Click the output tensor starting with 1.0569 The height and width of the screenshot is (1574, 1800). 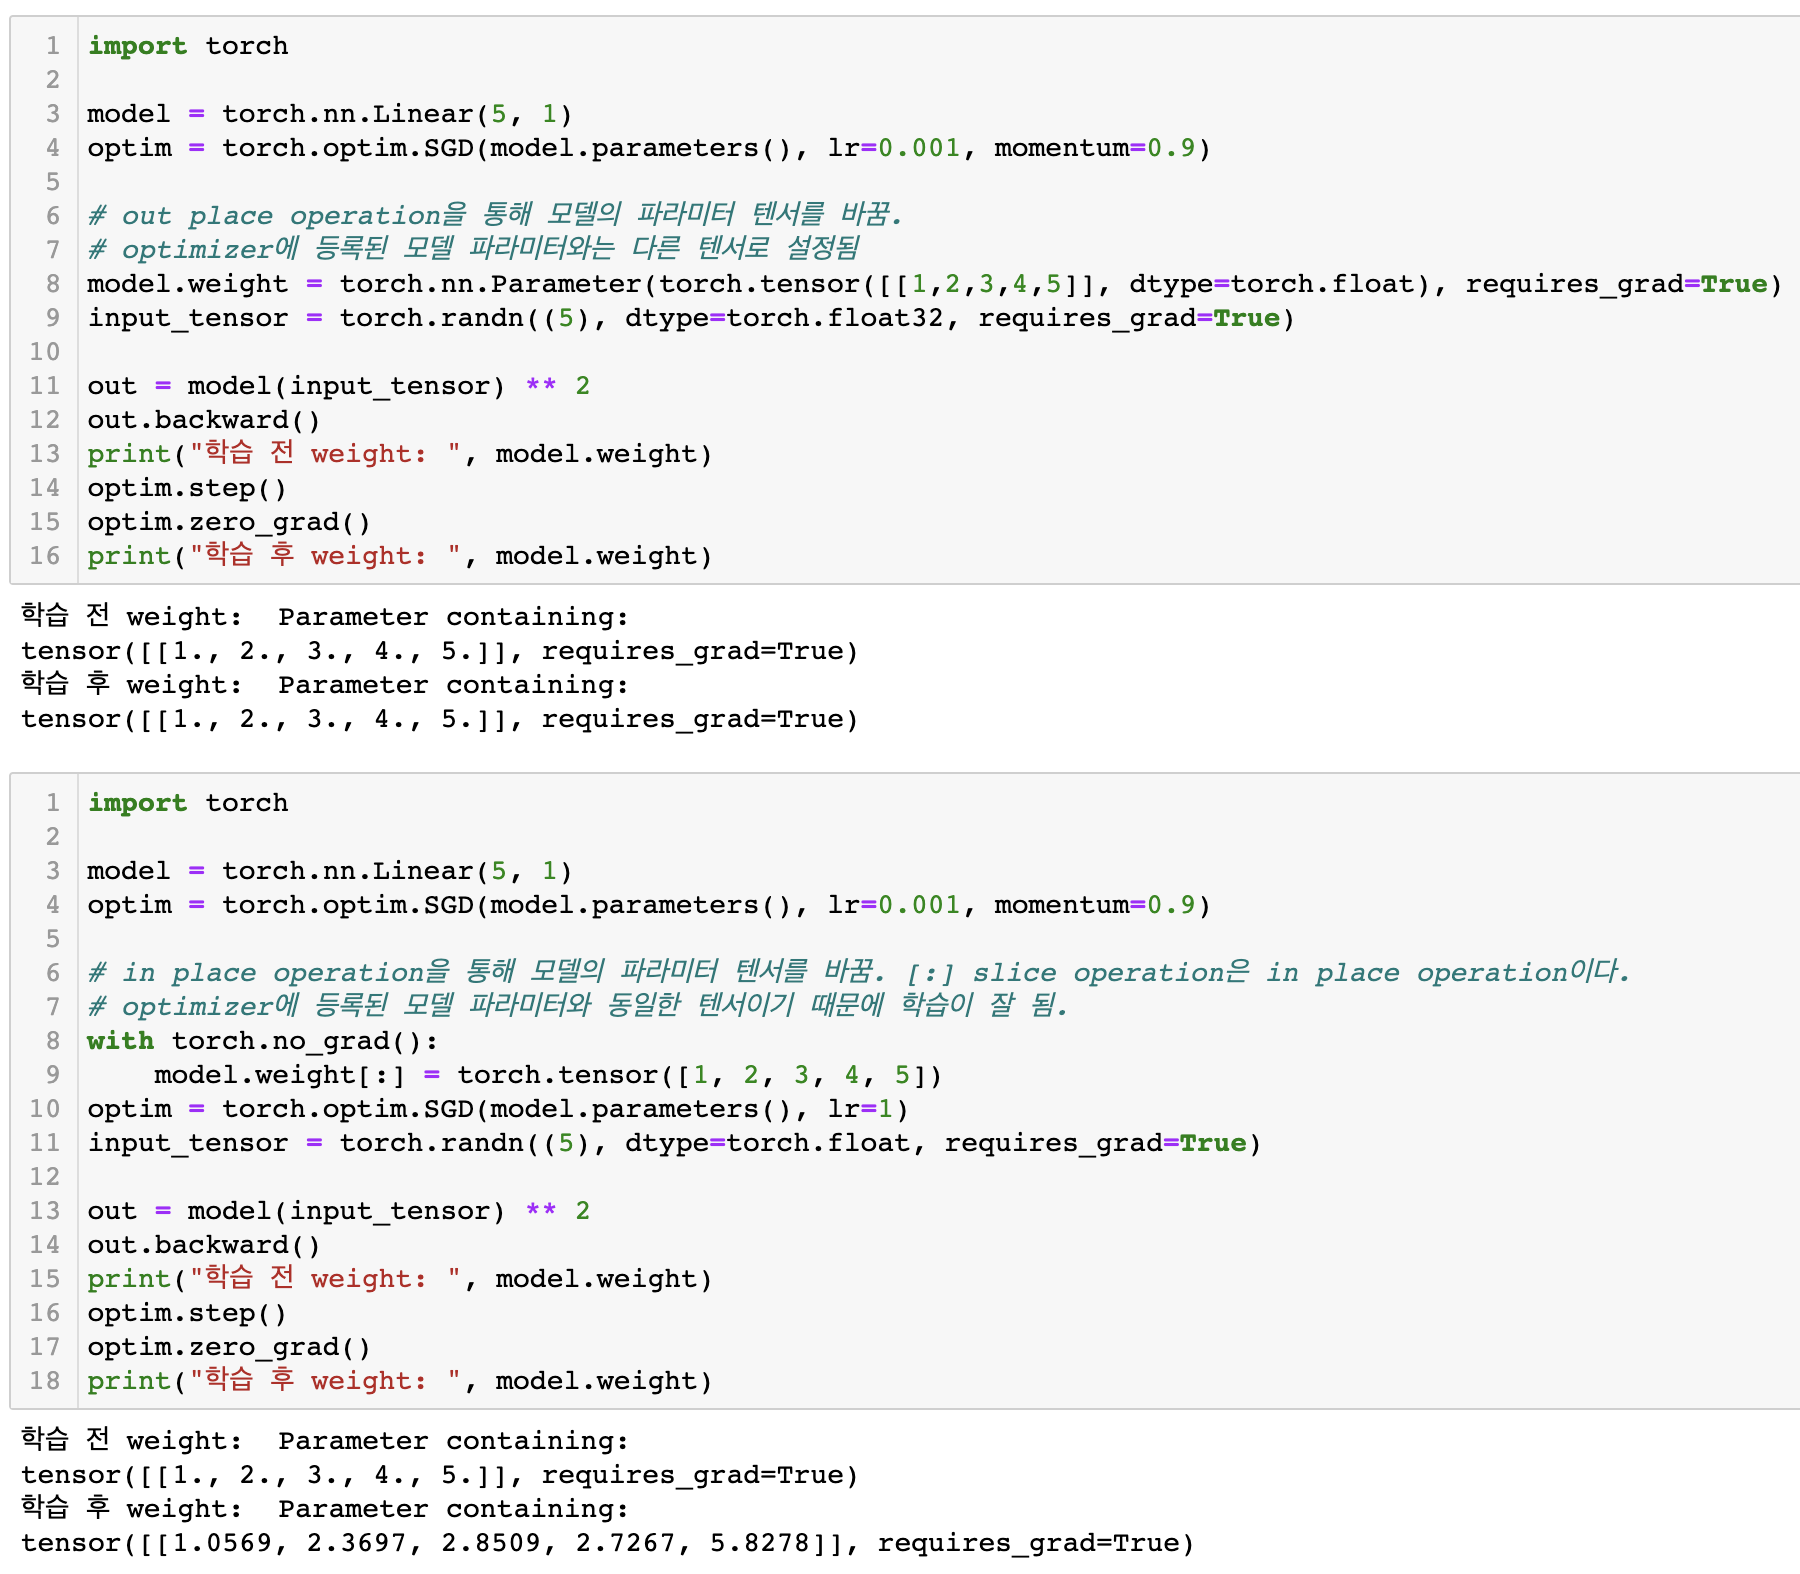pyautogui.click(x=606, y=1543)
